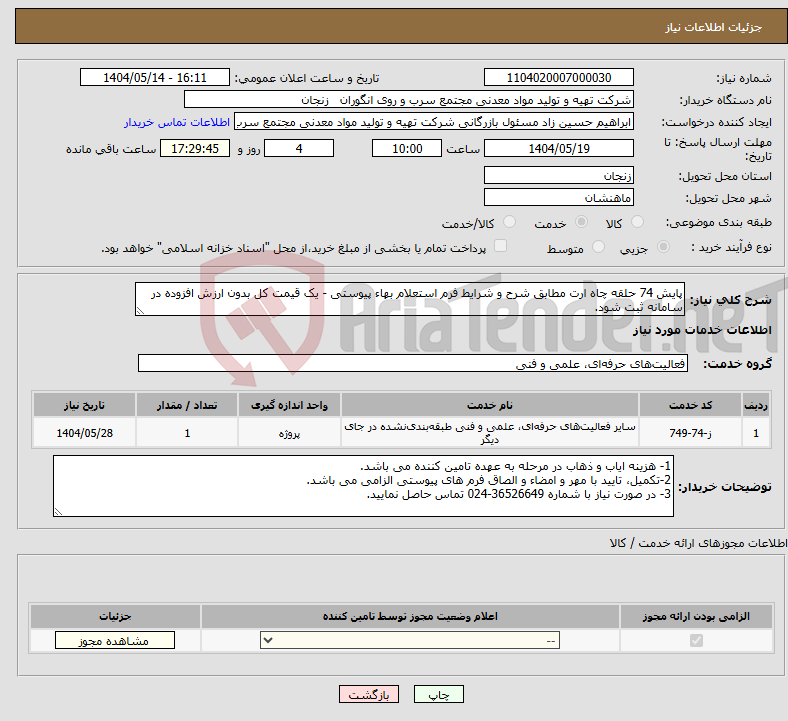Click column header تاریخ نیاز
Image resolution: width=788 pixels, height=721 pixels.
tap(84, 405)
